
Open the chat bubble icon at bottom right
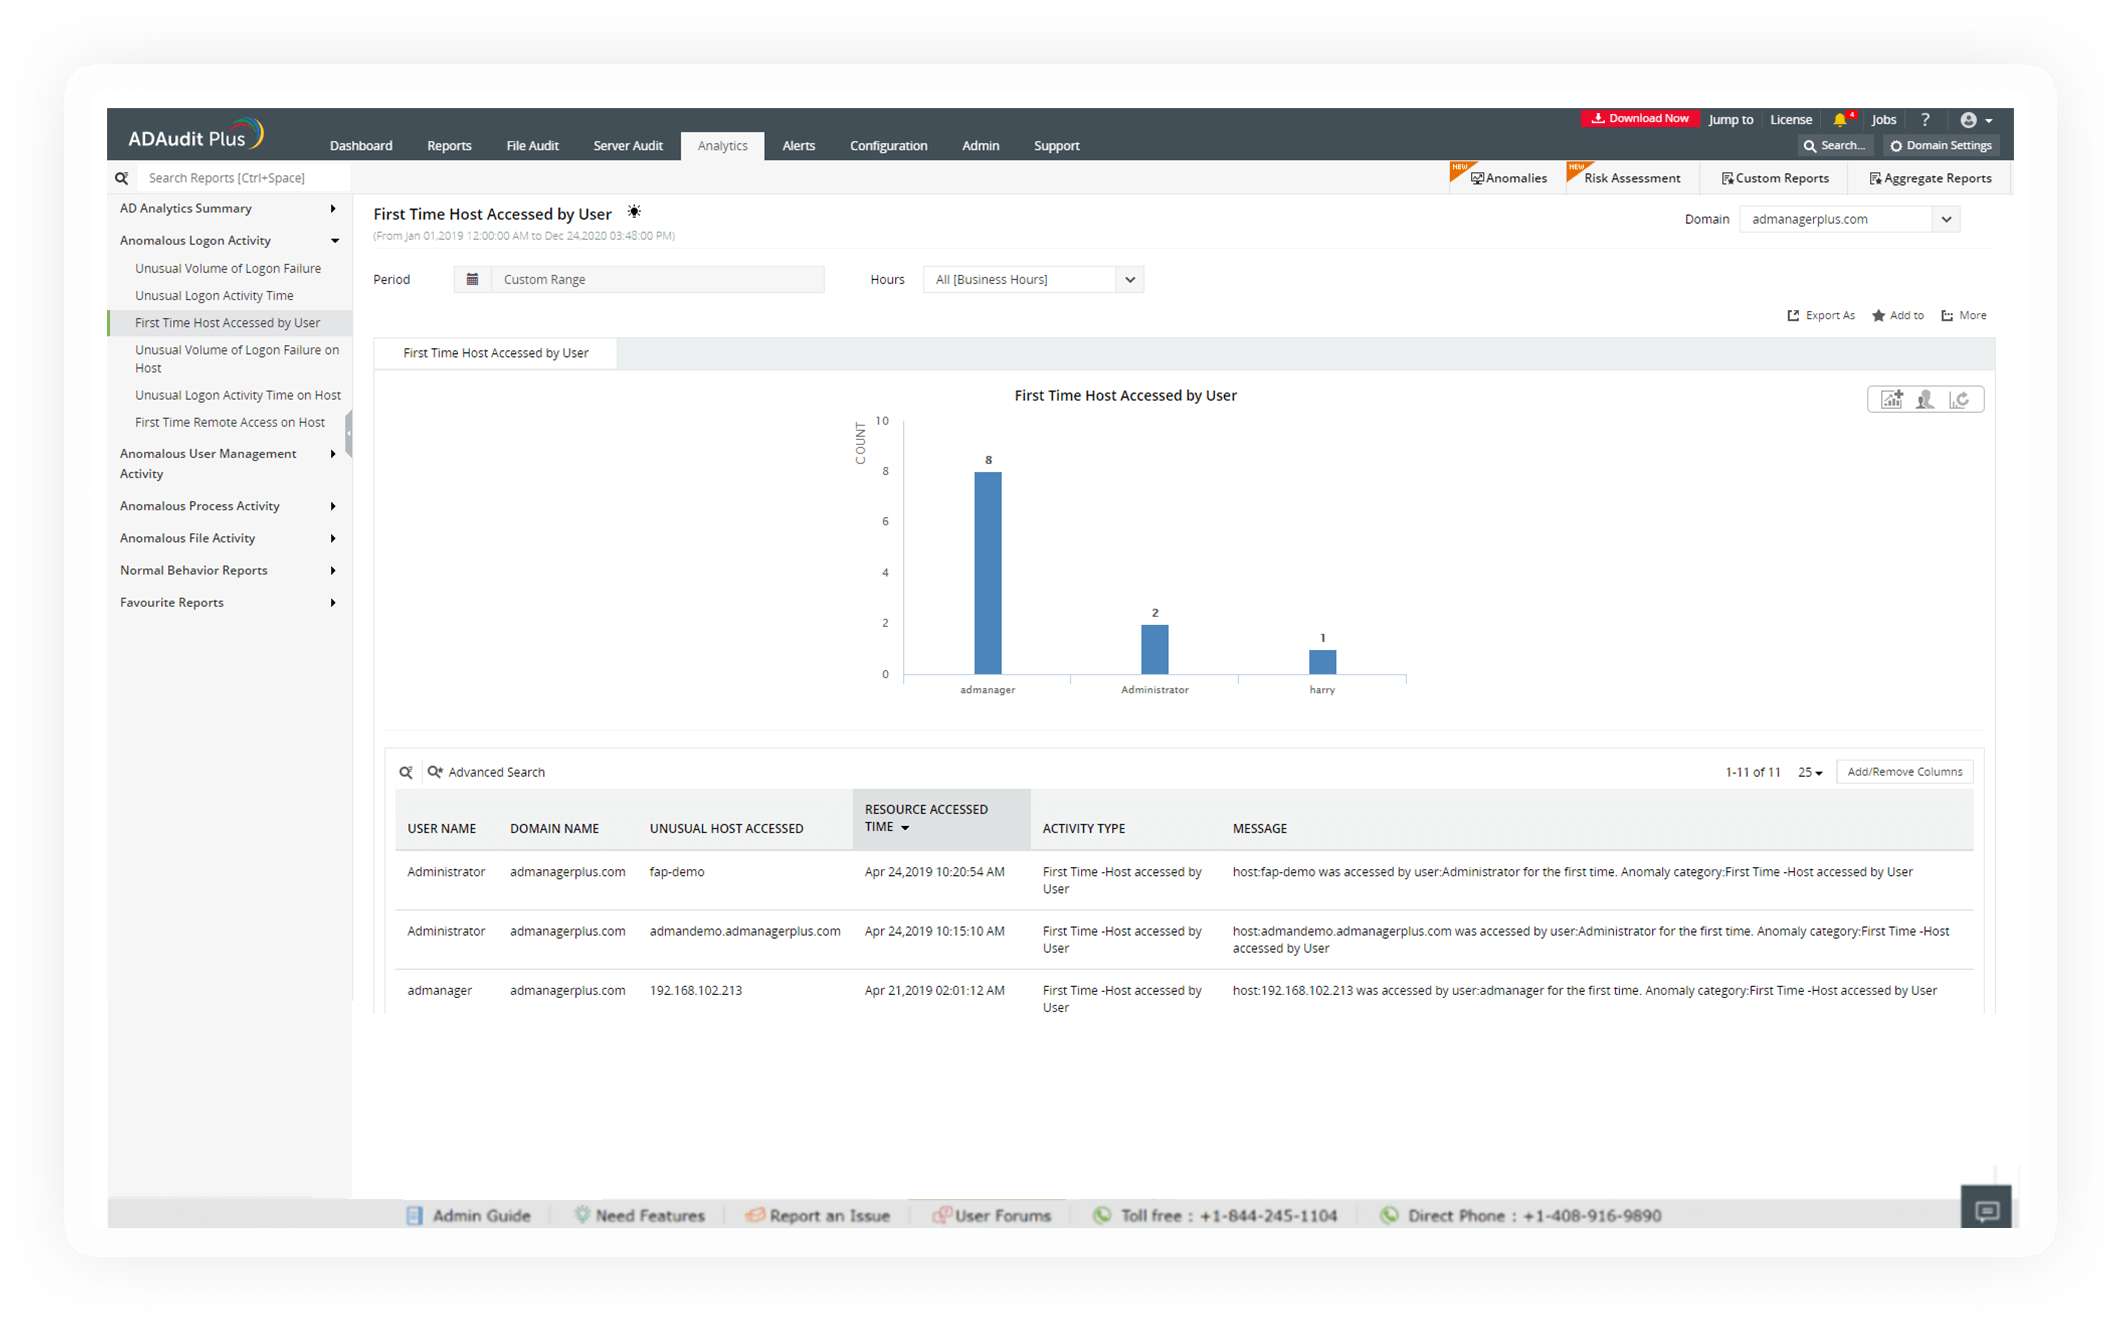[x=1986, y=1211]
